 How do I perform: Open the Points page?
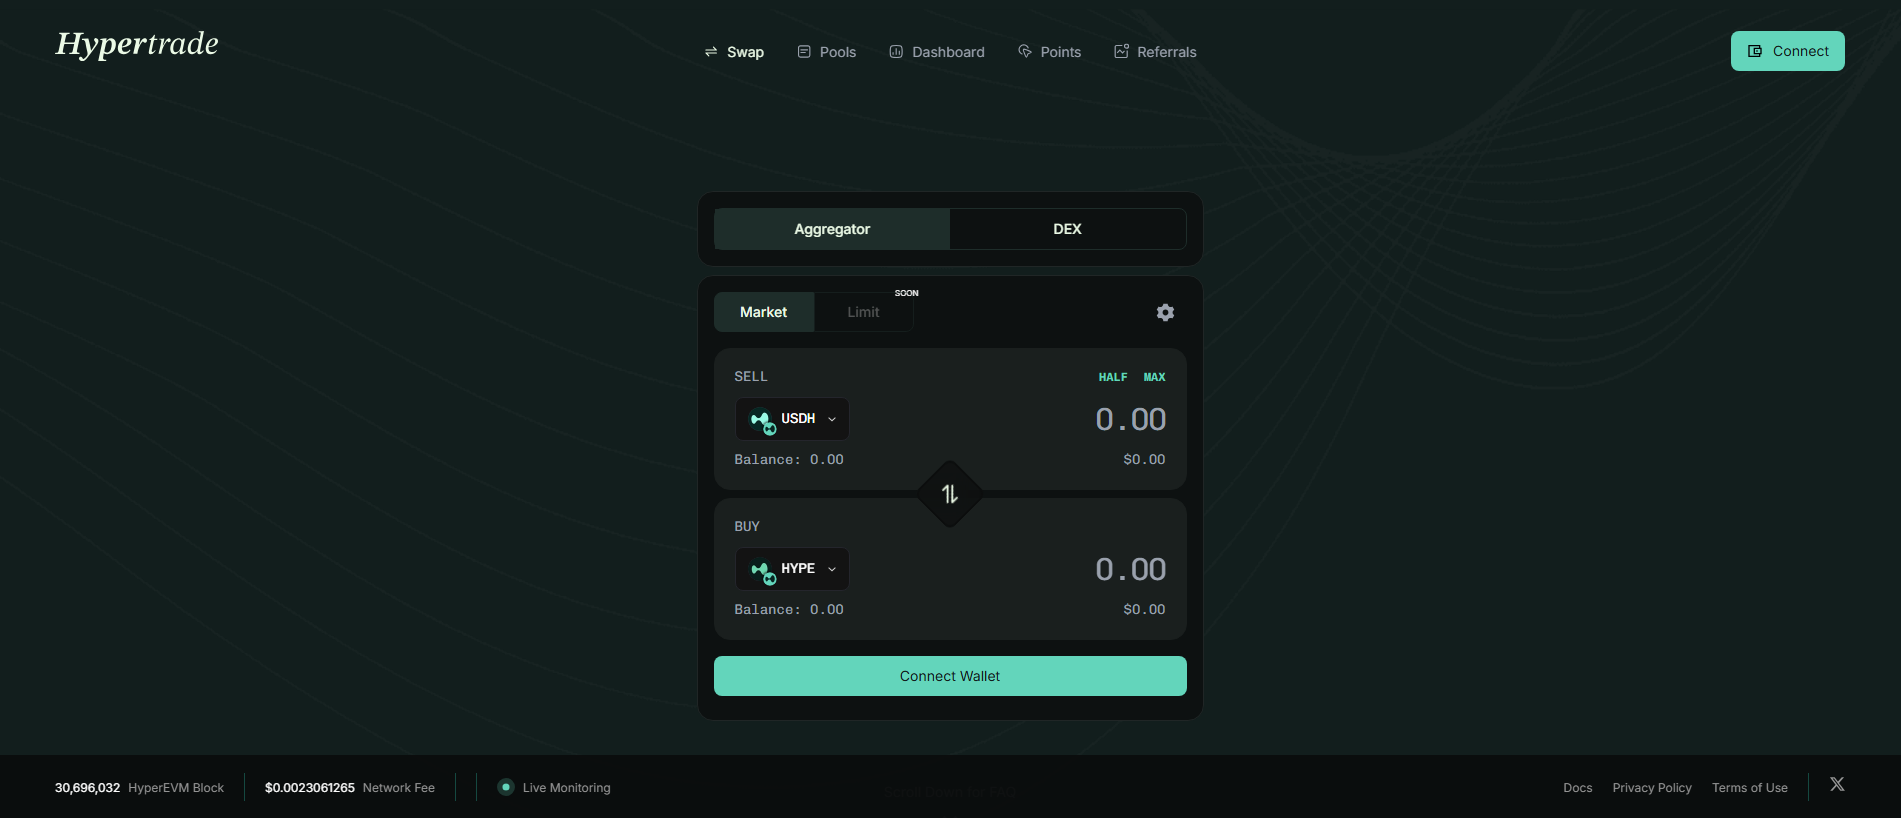click(1049, 52)
